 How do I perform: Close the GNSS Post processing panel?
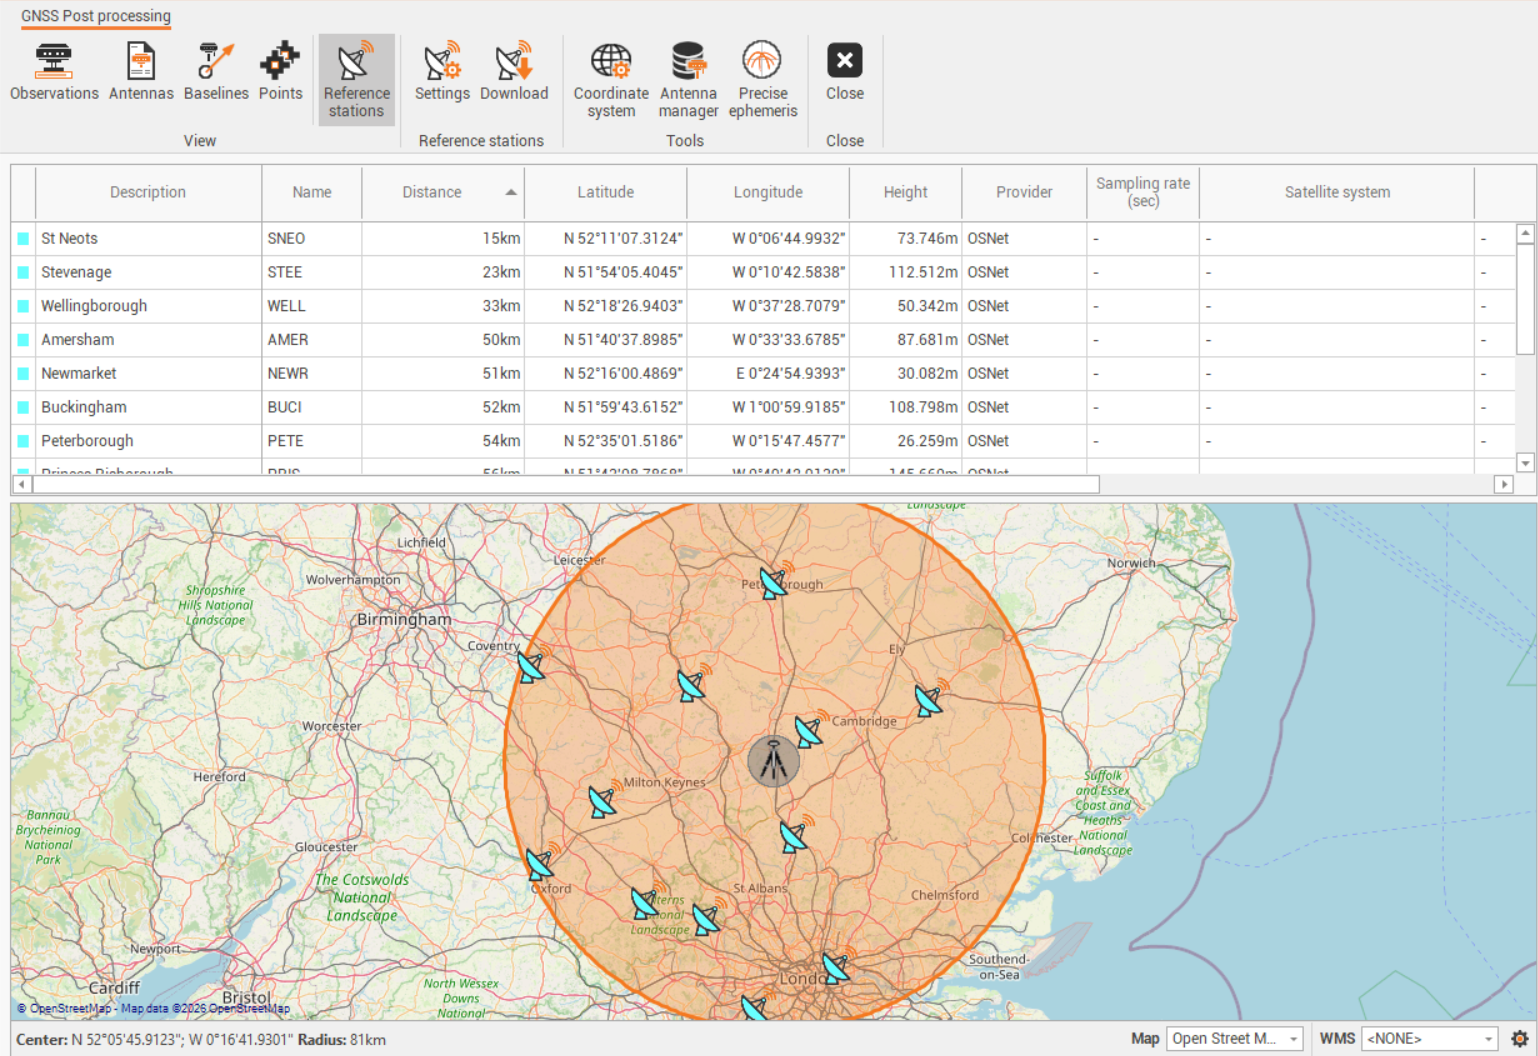844,72
